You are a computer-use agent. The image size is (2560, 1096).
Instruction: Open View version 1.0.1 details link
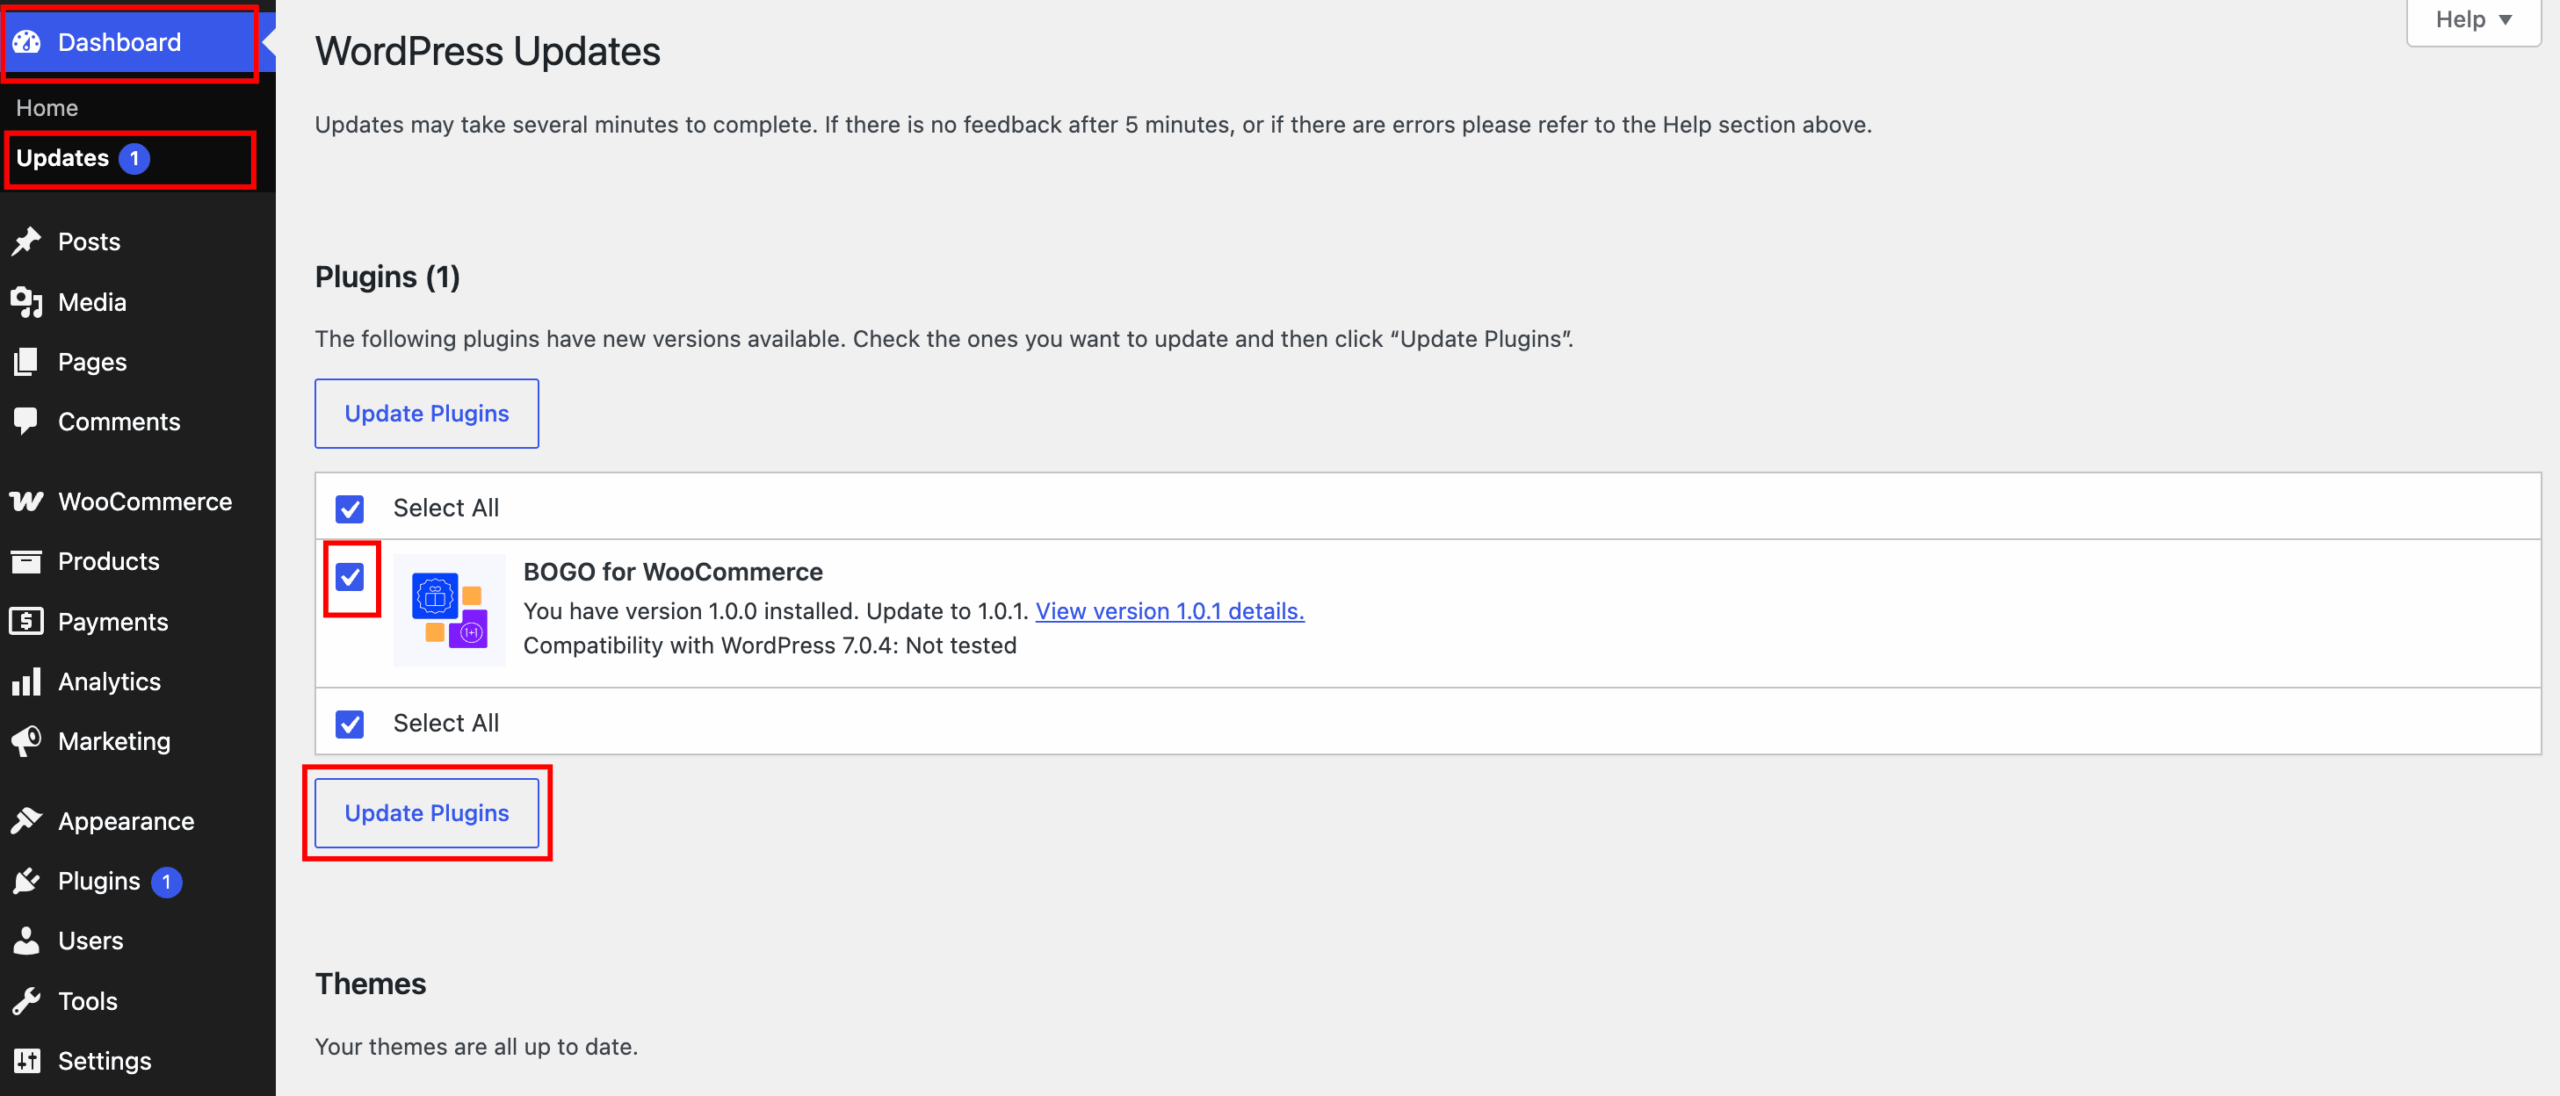point(1170,611)
